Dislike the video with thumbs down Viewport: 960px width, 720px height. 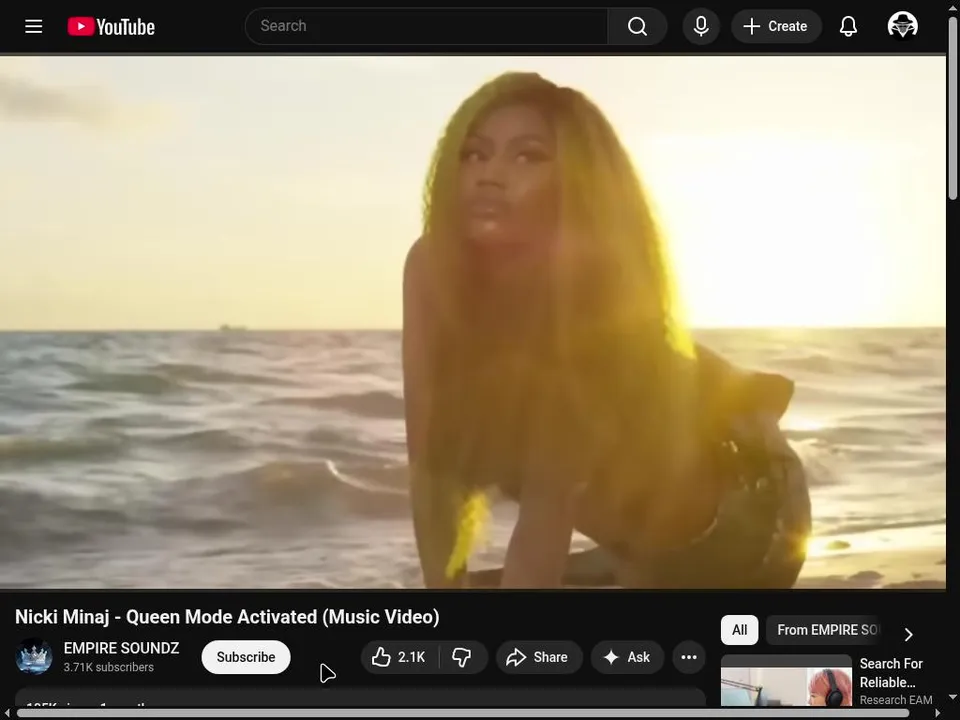(462, 657)
